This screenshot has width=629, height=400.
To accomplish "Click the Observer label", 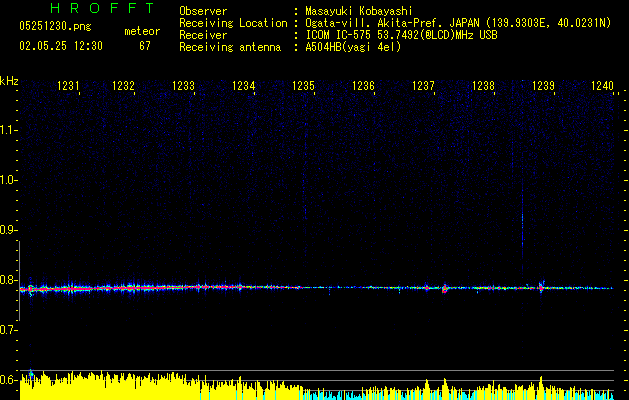I will tap(203, 11).
